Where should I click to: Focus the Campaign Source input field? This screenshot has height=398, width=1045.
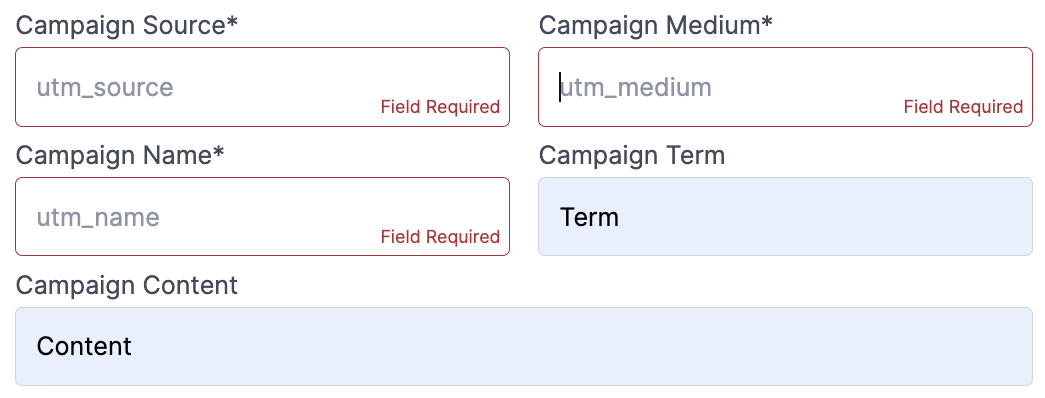[262, 87]
